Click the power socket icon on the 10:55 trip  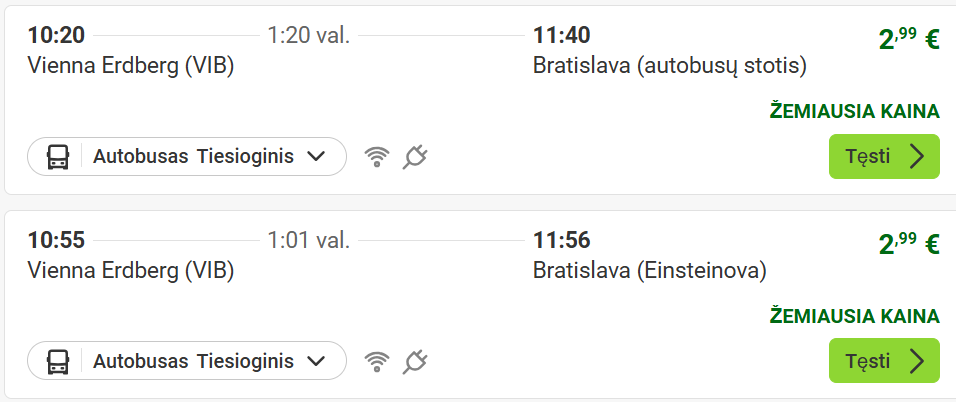pyautogui.click(x=415, y=361)
